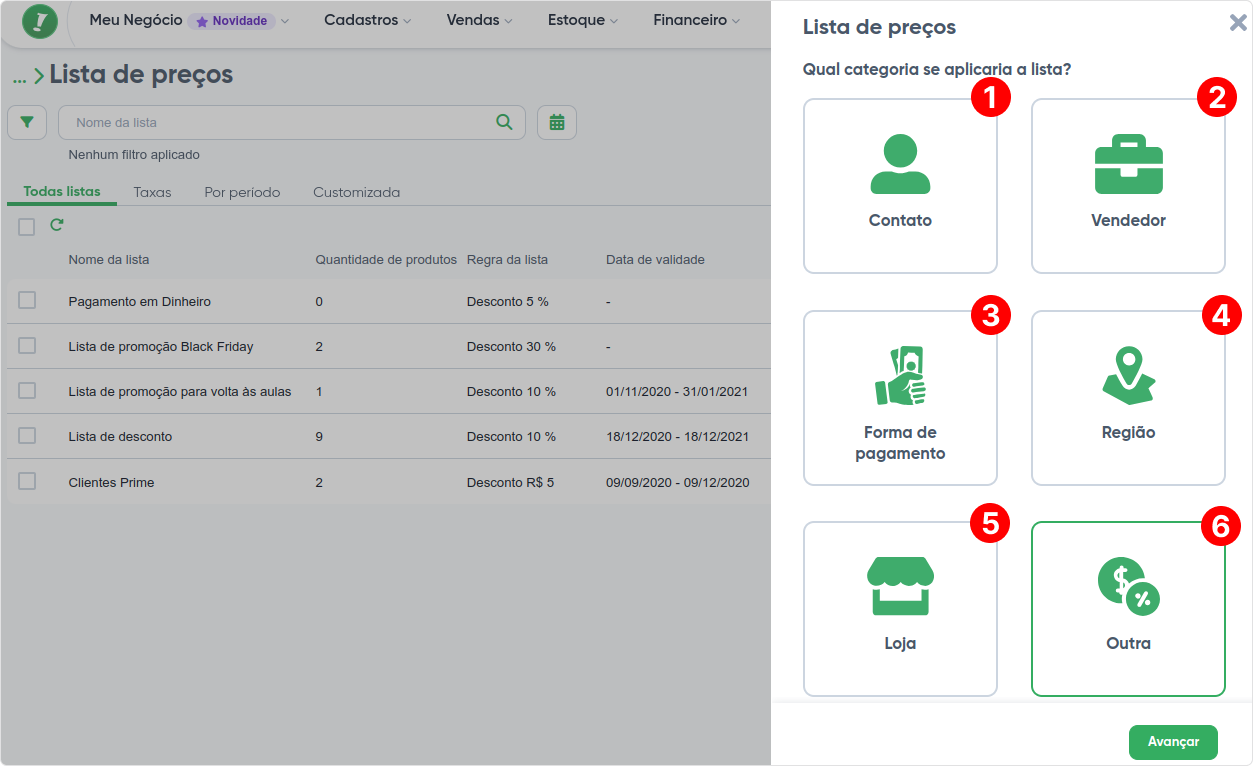Image resolution: width=1253 pixels, height=766 pixels.
Task: Expand the Cadastros menu
Action: (368, 20)
